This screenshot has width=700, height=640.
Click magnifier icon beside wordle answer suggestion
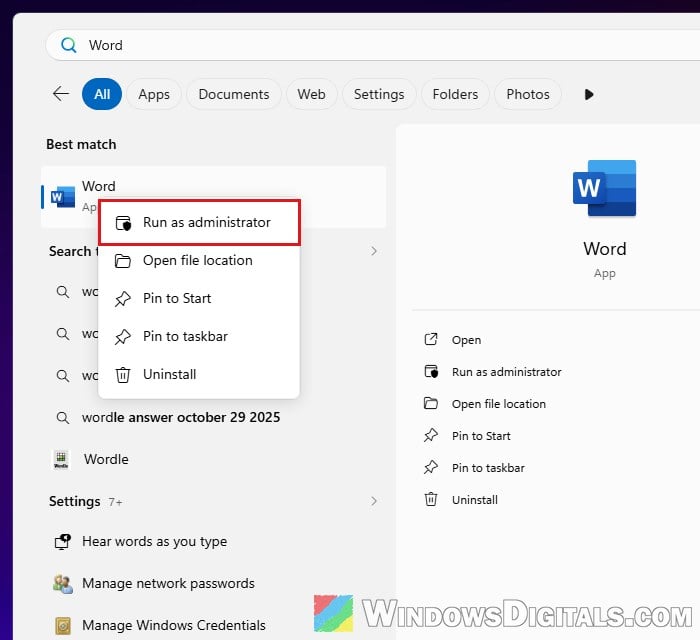click(x=63, y=418)
